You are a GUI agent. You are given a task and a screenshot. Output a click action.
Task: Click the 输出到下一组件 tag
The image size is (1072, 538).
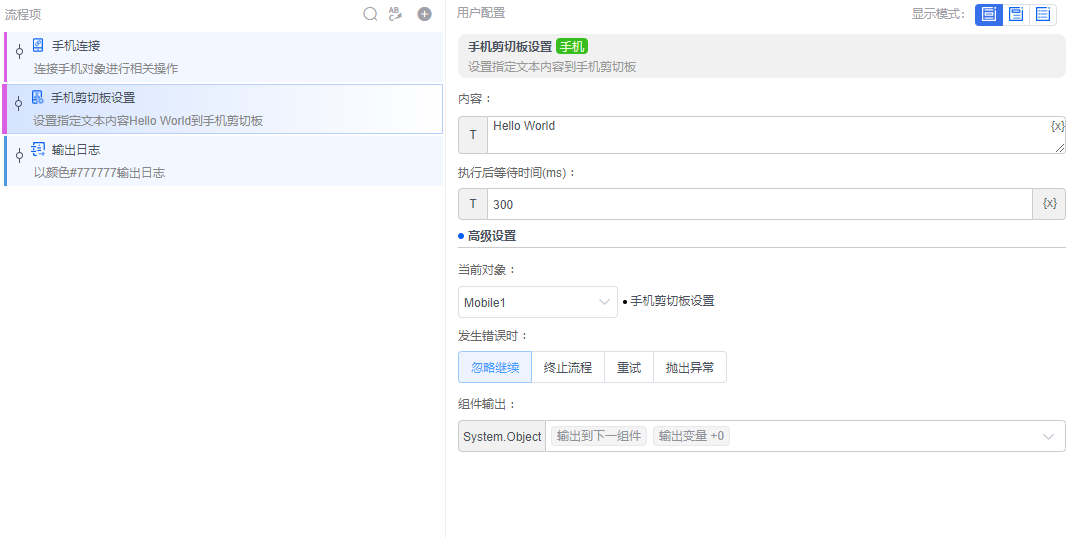point(599,436)
